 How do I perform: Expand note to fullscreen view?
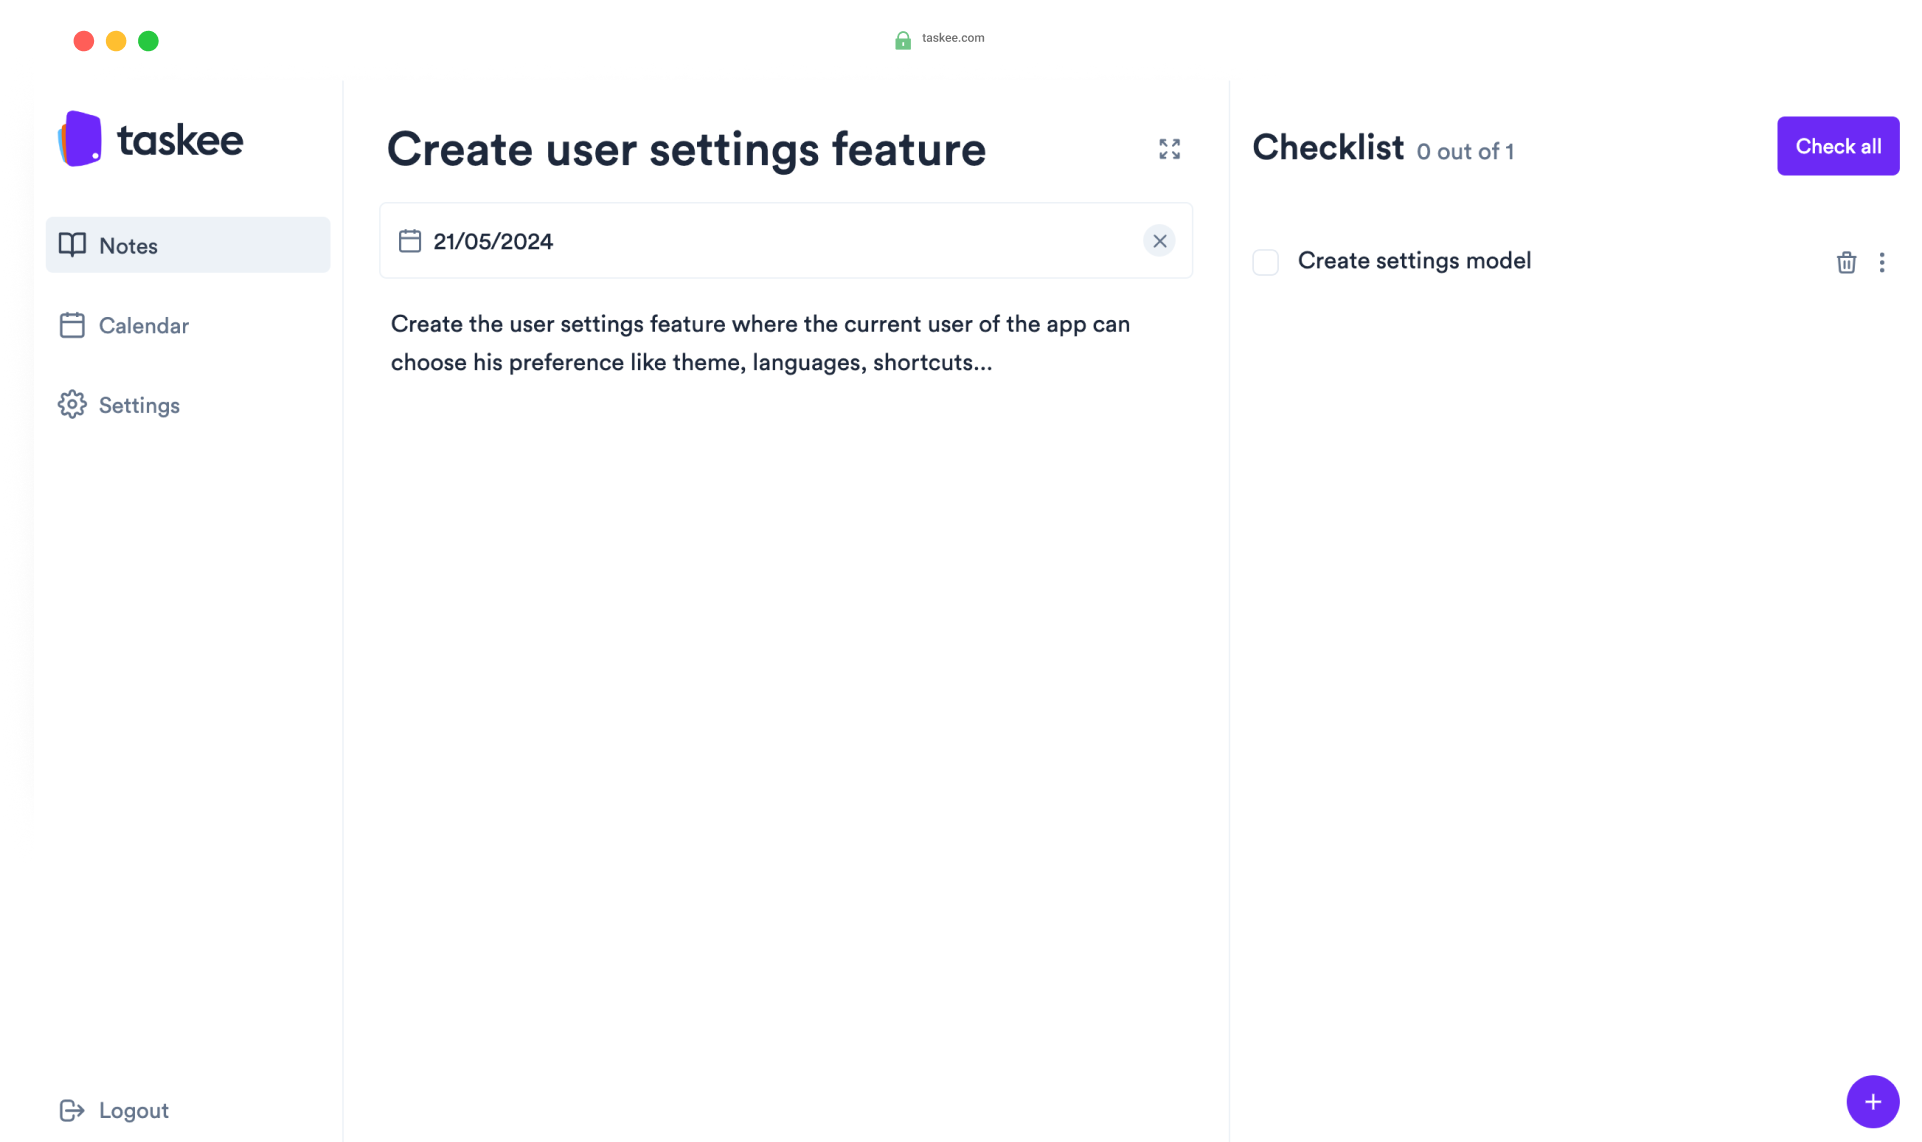(x=1169, y=149)
